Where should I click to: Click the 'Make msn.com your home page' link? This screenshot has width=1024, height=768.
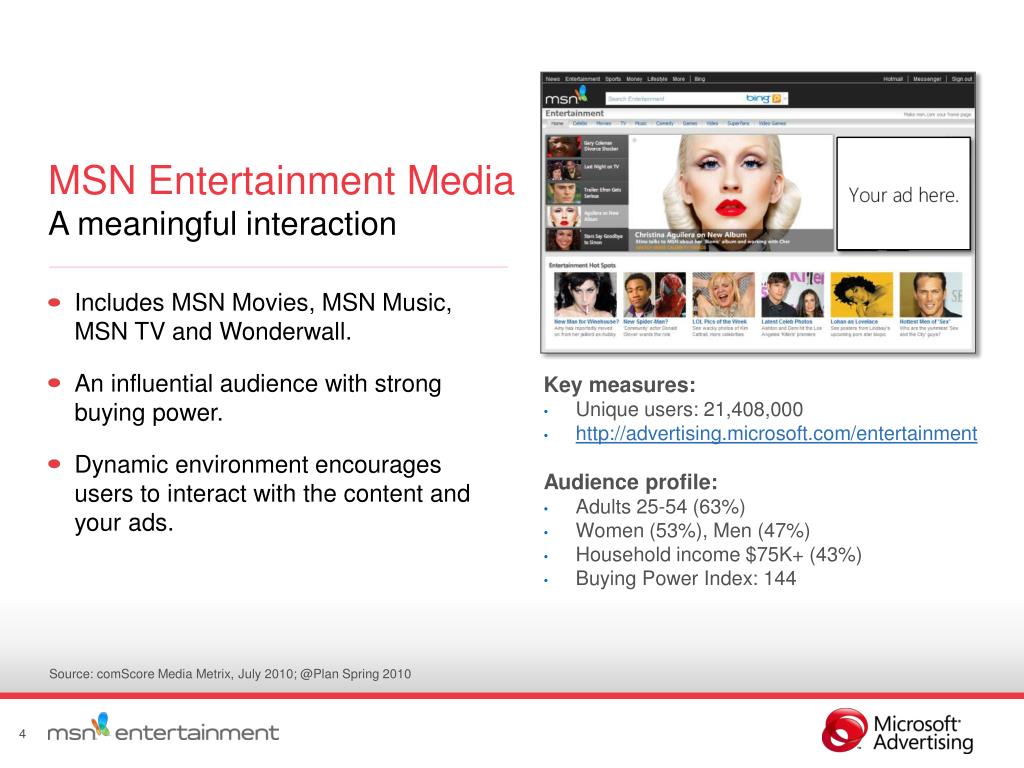click(937, 114)
